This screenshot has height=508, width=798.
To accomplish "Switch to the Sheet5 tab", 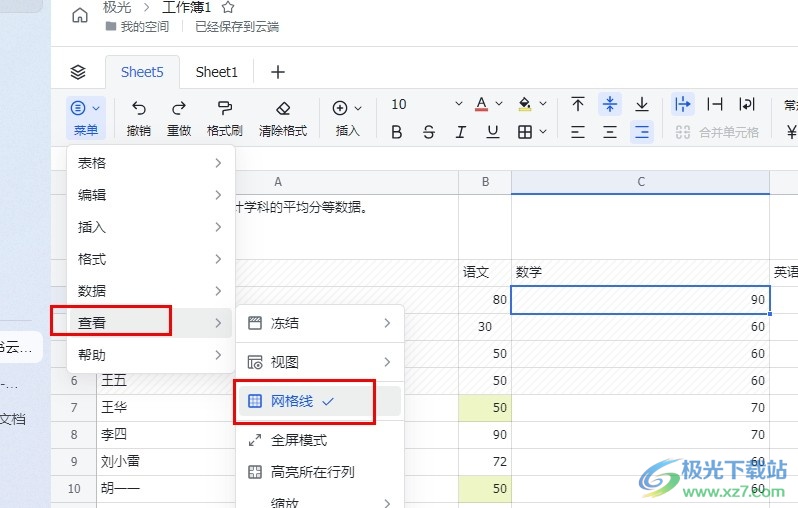I will [142, 72].
